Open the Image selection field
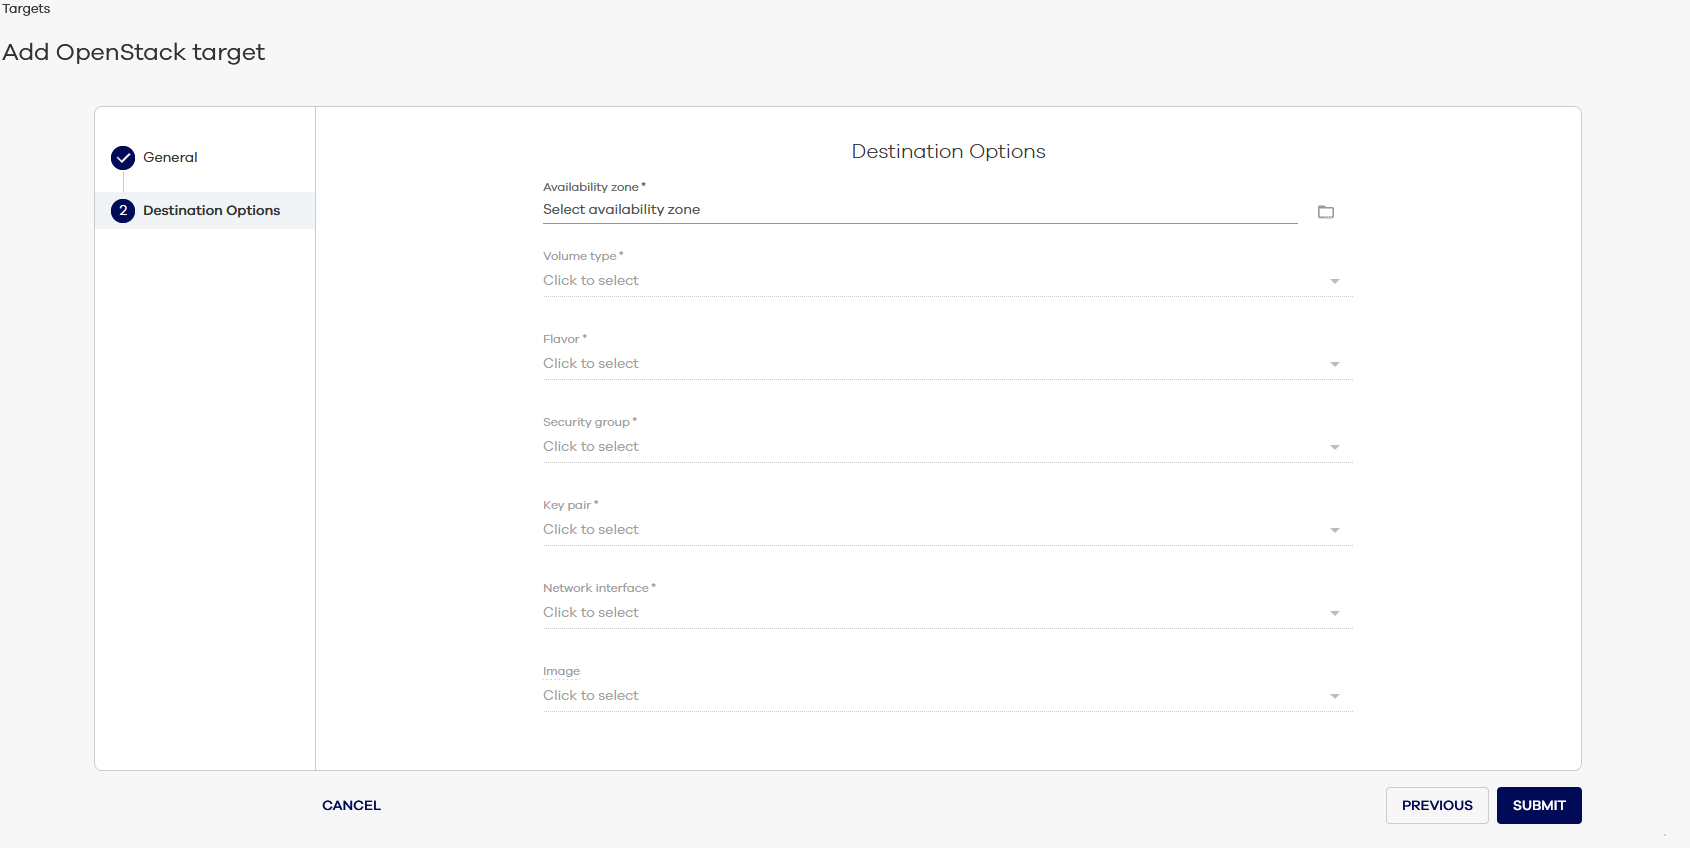 click(930, 696)
